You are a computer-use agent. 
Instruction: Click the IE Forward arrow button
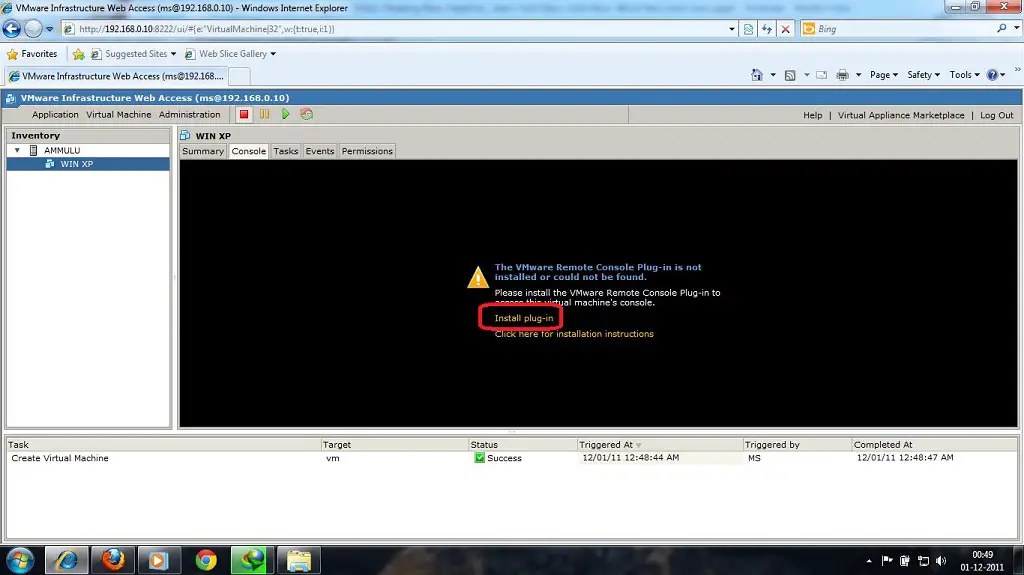tap(33, 29)
